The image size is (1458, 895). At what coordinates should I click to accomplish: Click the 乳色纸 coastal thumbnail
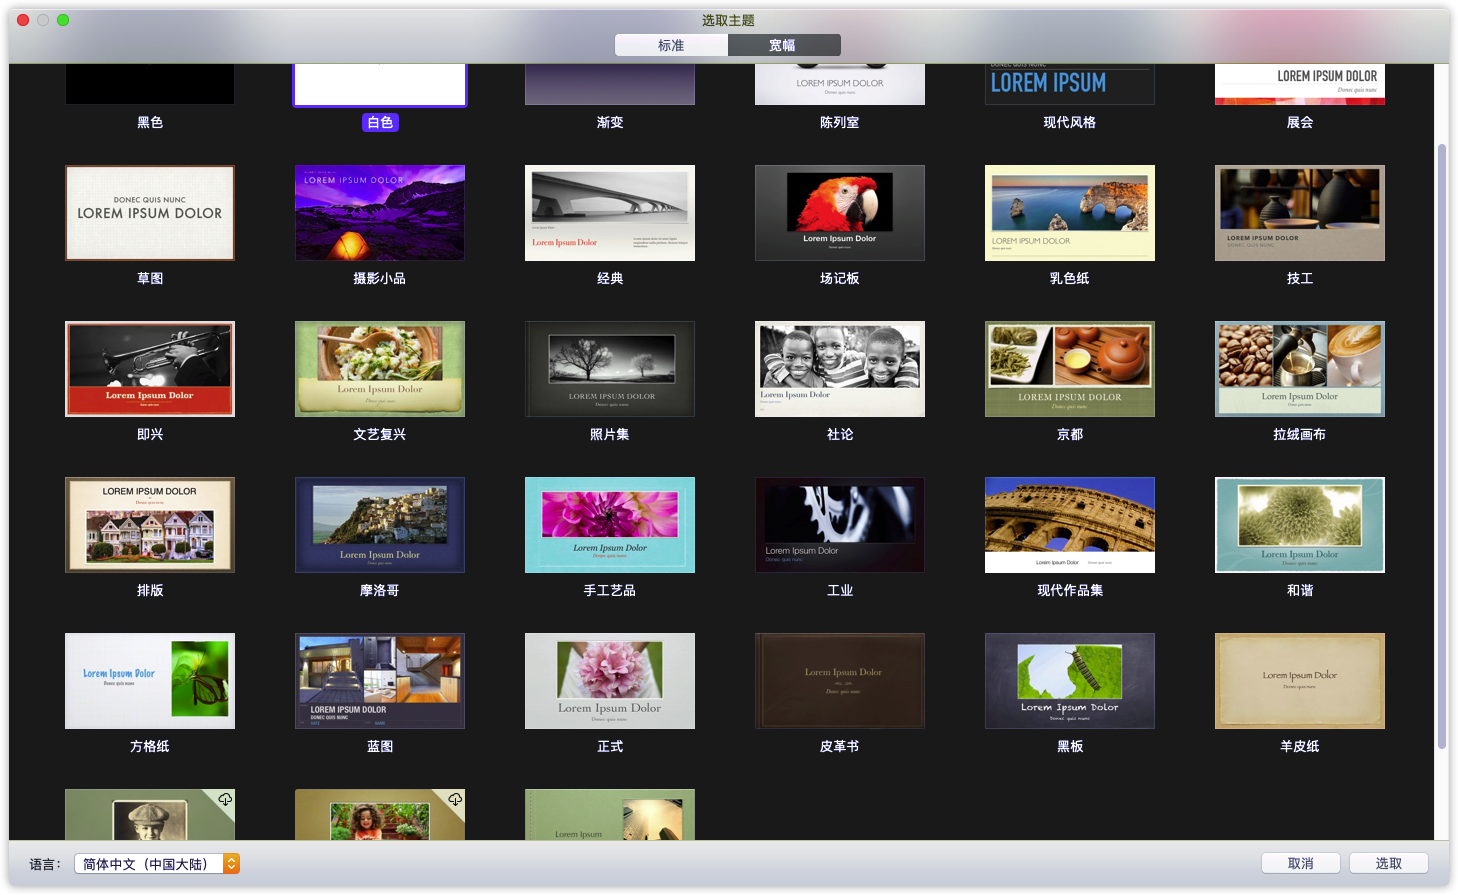point(1070,213)
